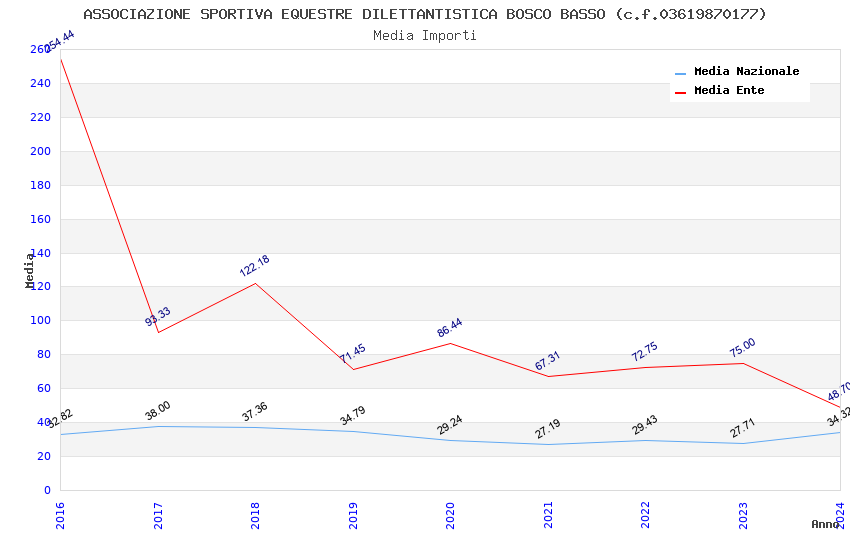Viewport: 850px width, 550px height.
Task: Select the 27.19 national average label
Action: [548, 429]
